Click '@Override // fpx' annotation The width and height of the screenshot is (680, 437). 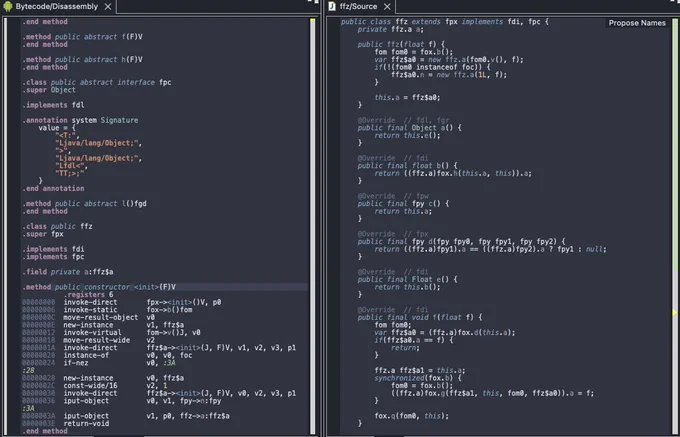pyautogui.click(x=393, y=234)
